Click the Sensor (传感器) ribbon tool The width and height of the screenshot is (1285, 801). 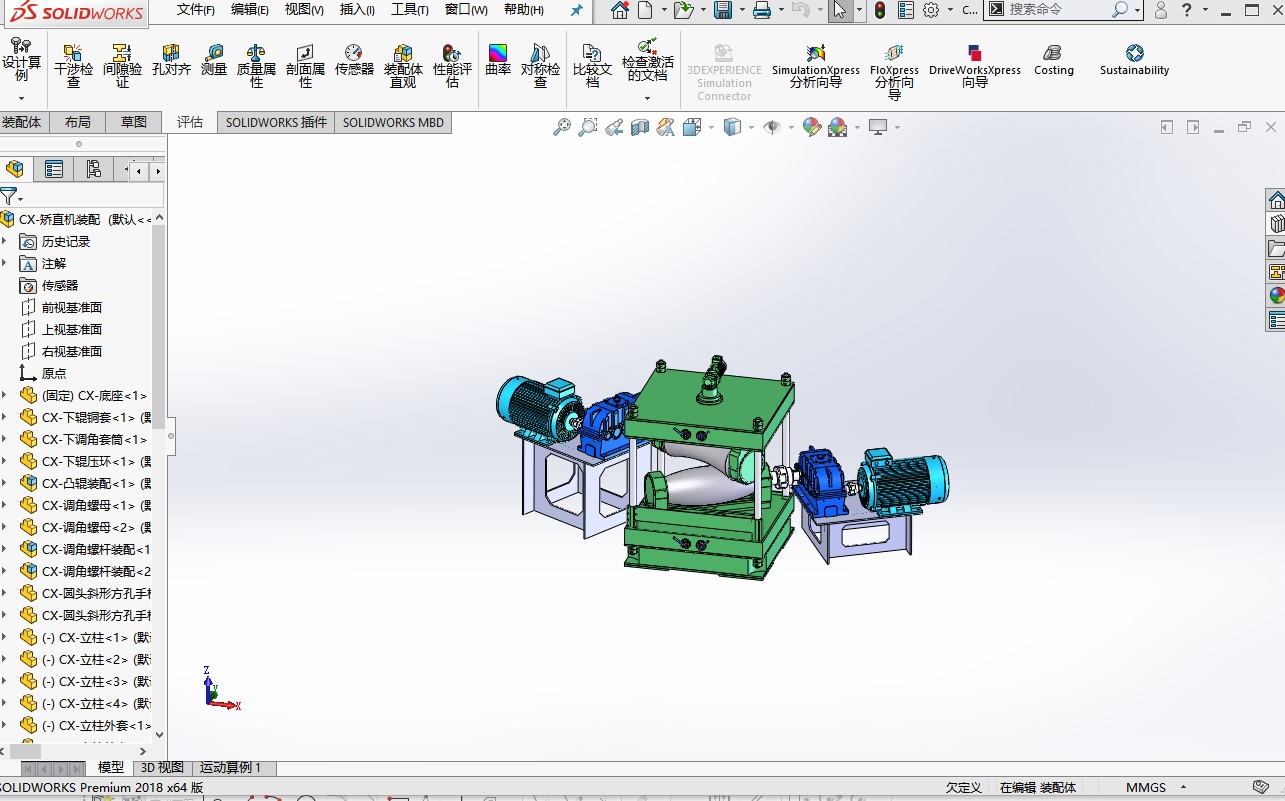pyautogui.click(x=354, y=60)
